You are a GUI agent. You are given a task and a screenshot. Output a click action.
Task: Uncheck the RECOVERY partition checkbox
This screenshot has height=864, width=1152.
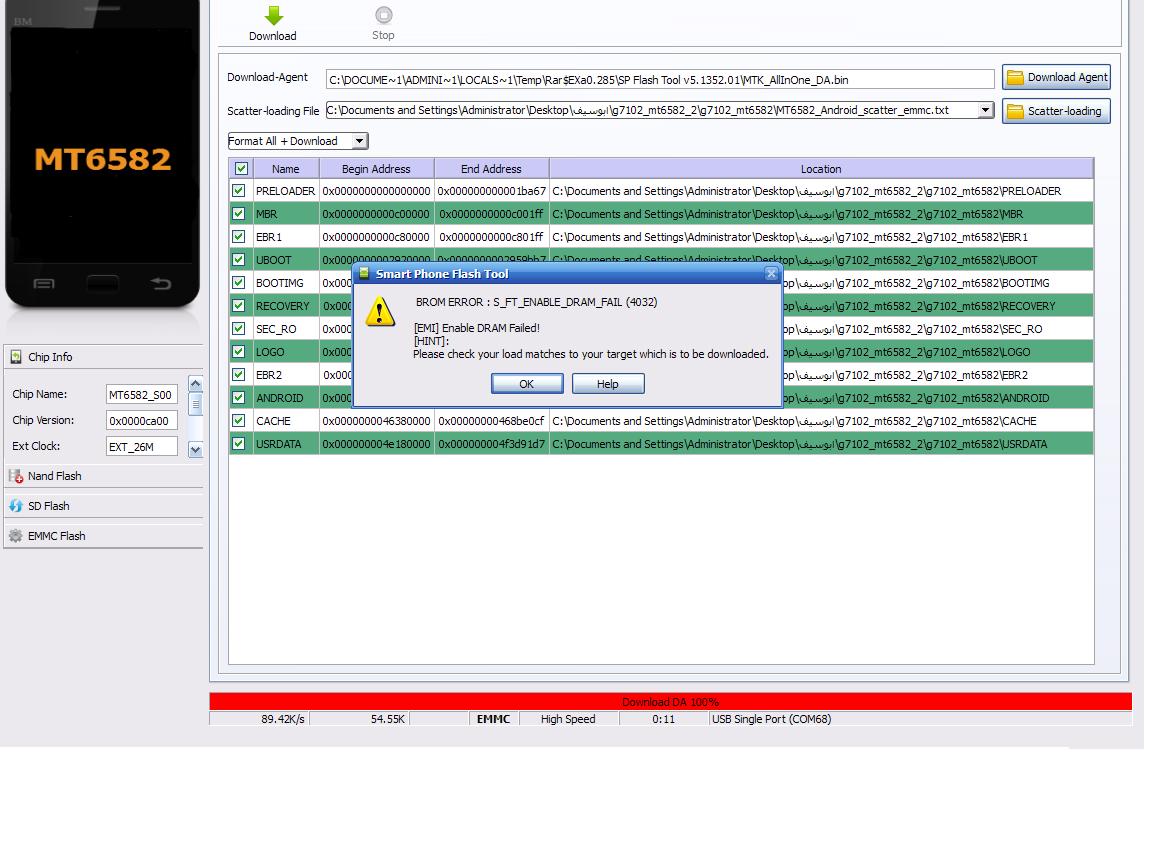pyautogui.click(x=239, y=306)
